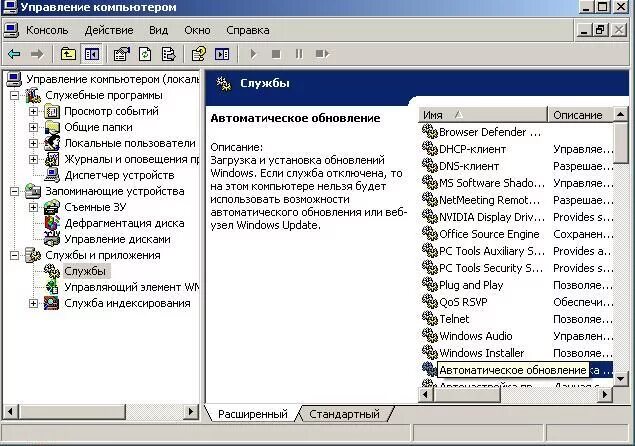
Task: Open the Консоль menu
Action: [47, 30]
